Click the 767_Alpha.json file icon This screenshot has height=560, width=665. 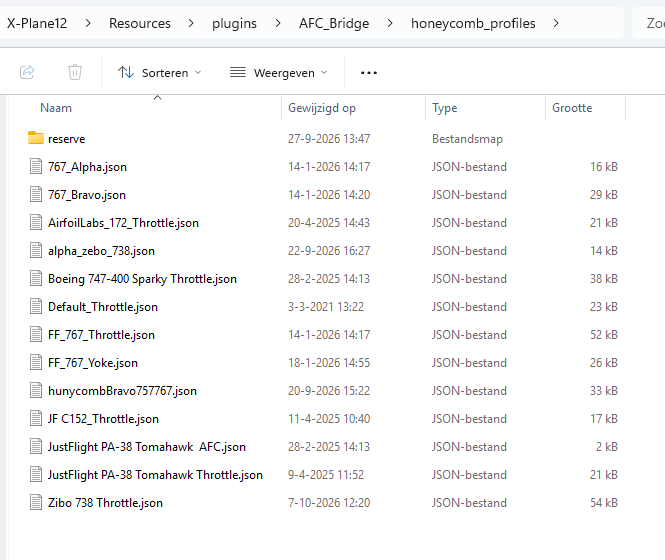tap(36, 166)
